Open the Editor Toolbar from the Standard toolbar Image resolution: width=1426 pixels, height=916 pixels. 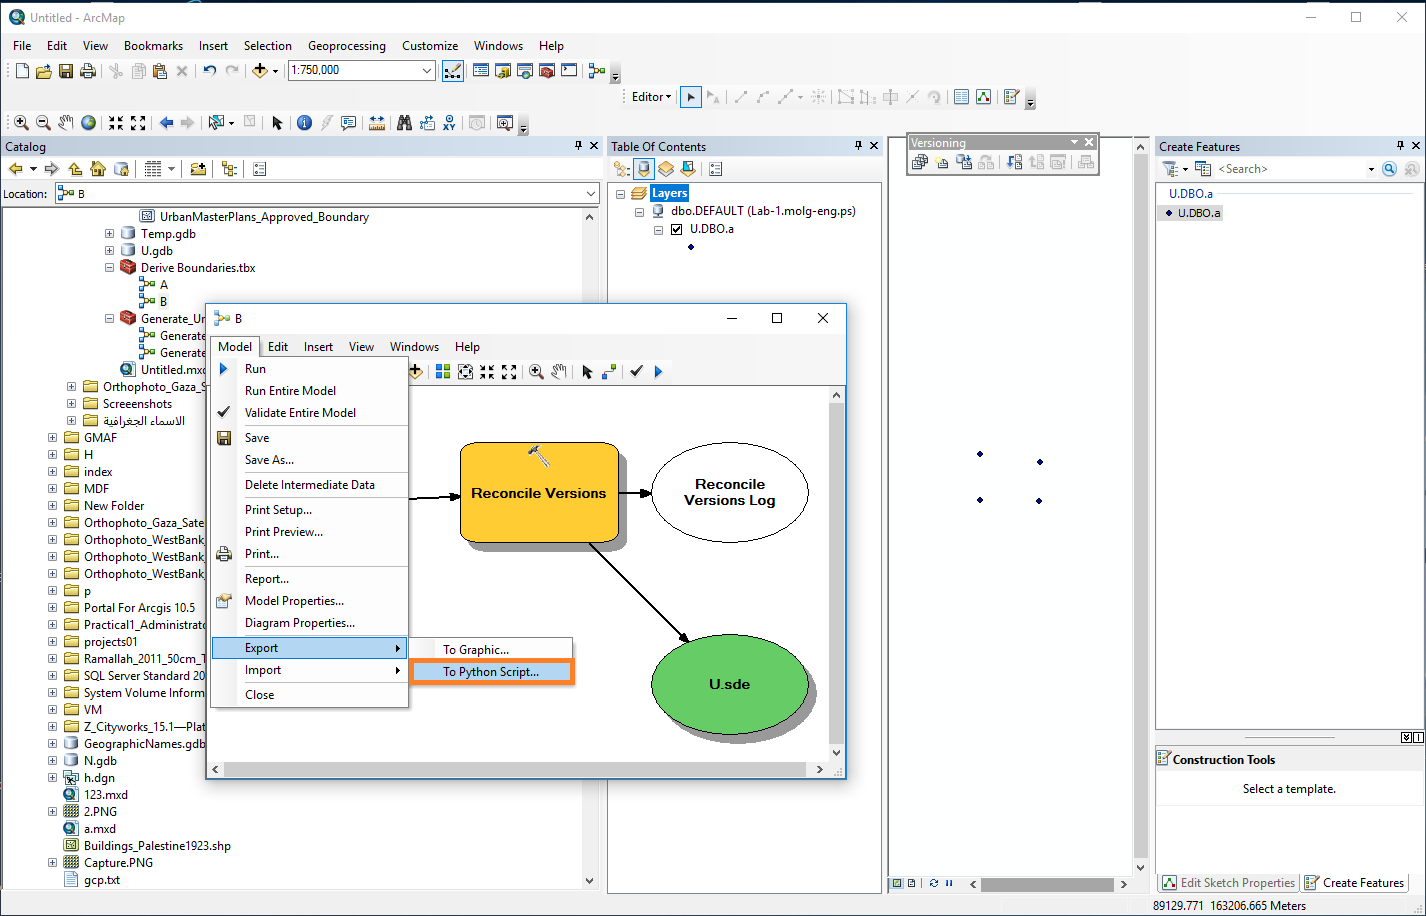coord(453,71)
